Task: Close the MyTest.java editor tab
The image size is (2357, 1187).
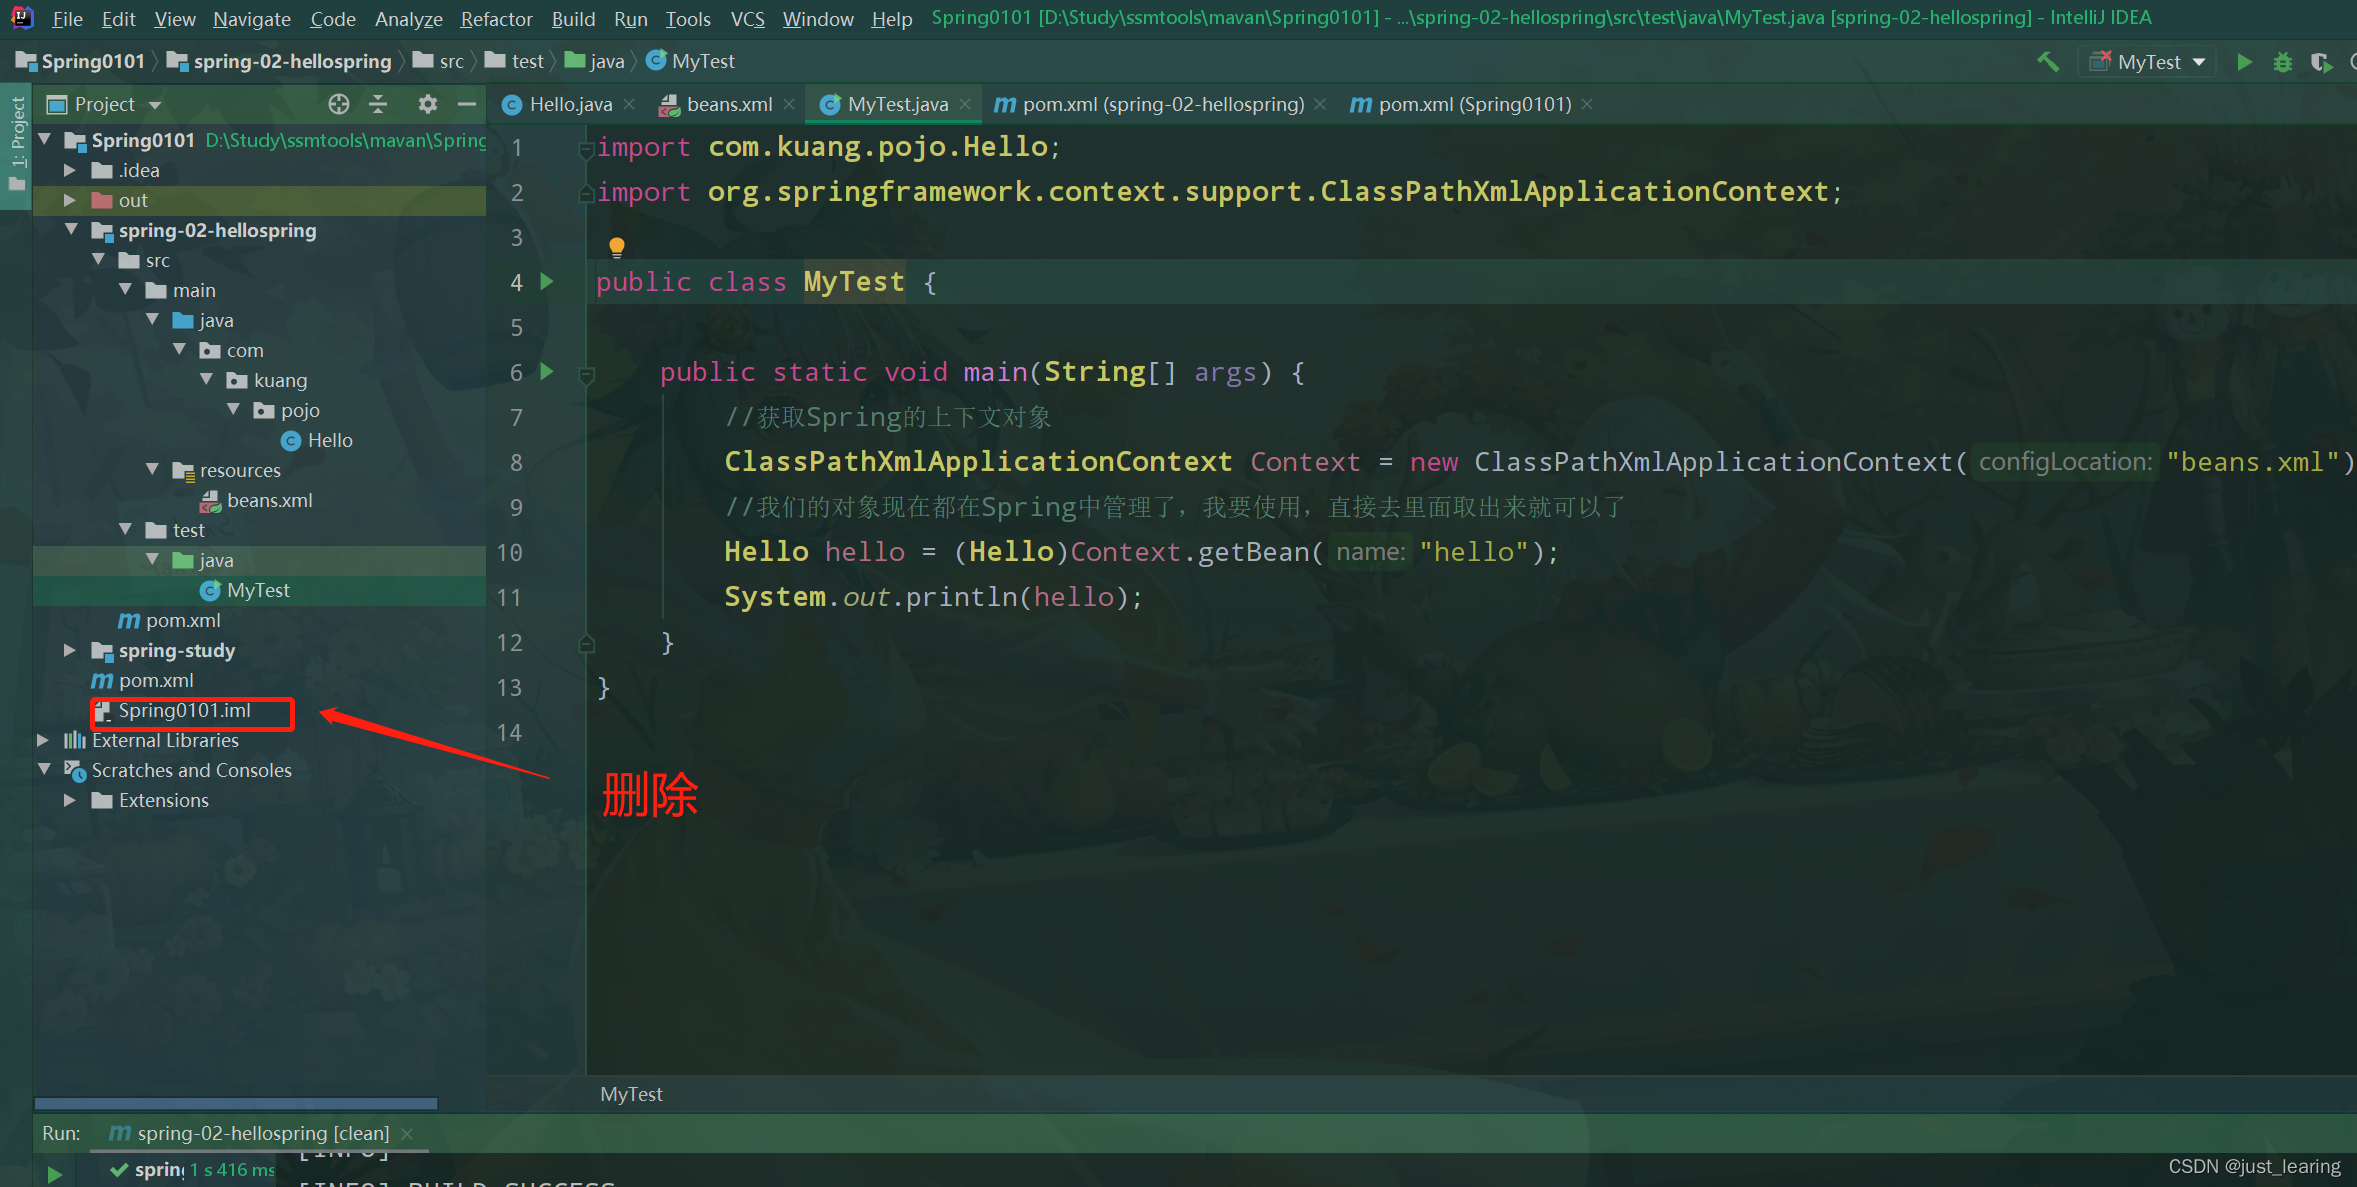Action: coord(964,103)
